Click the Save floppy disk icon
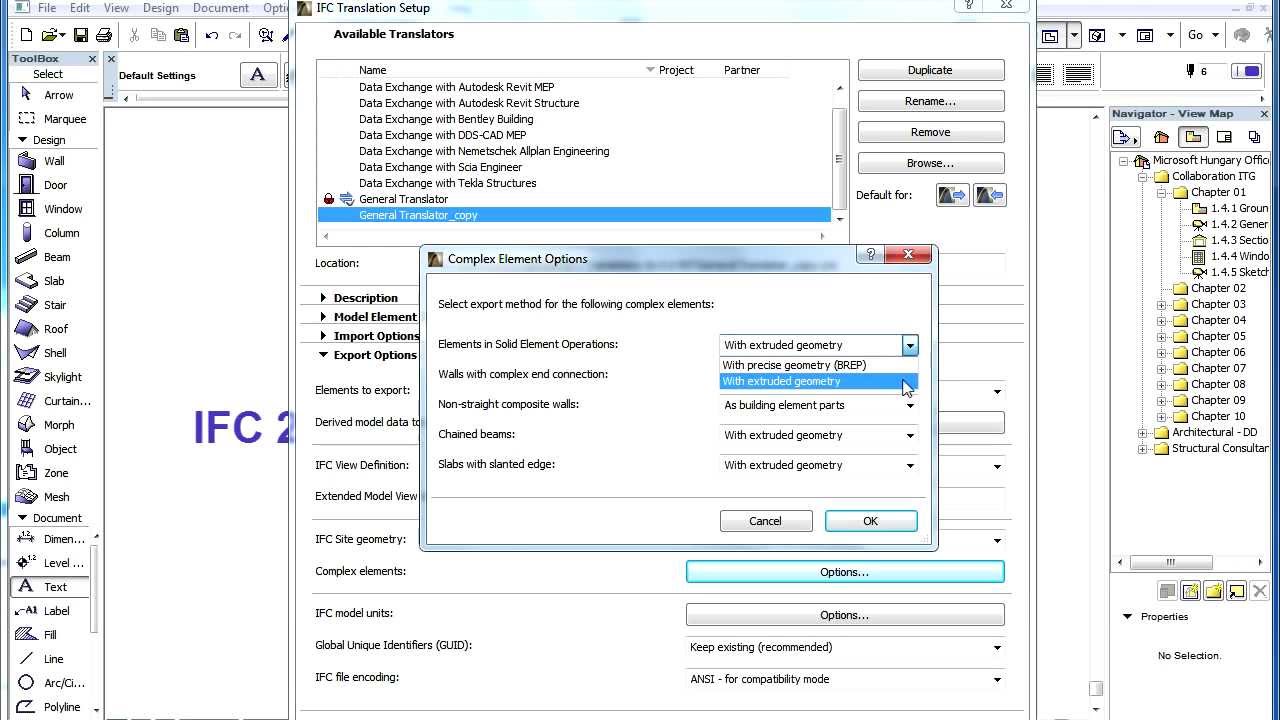Image resolution: width=1280 pixels, height=720 pixels. [81, 35]
